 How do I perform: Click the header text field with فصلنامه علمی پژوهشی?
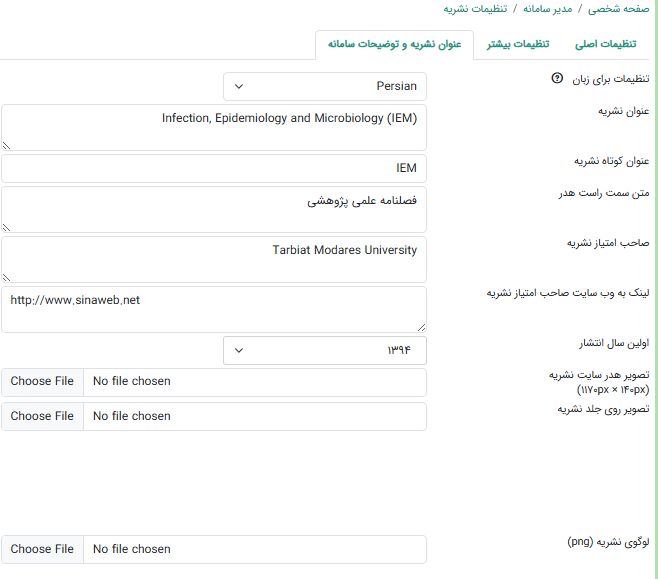214,209
